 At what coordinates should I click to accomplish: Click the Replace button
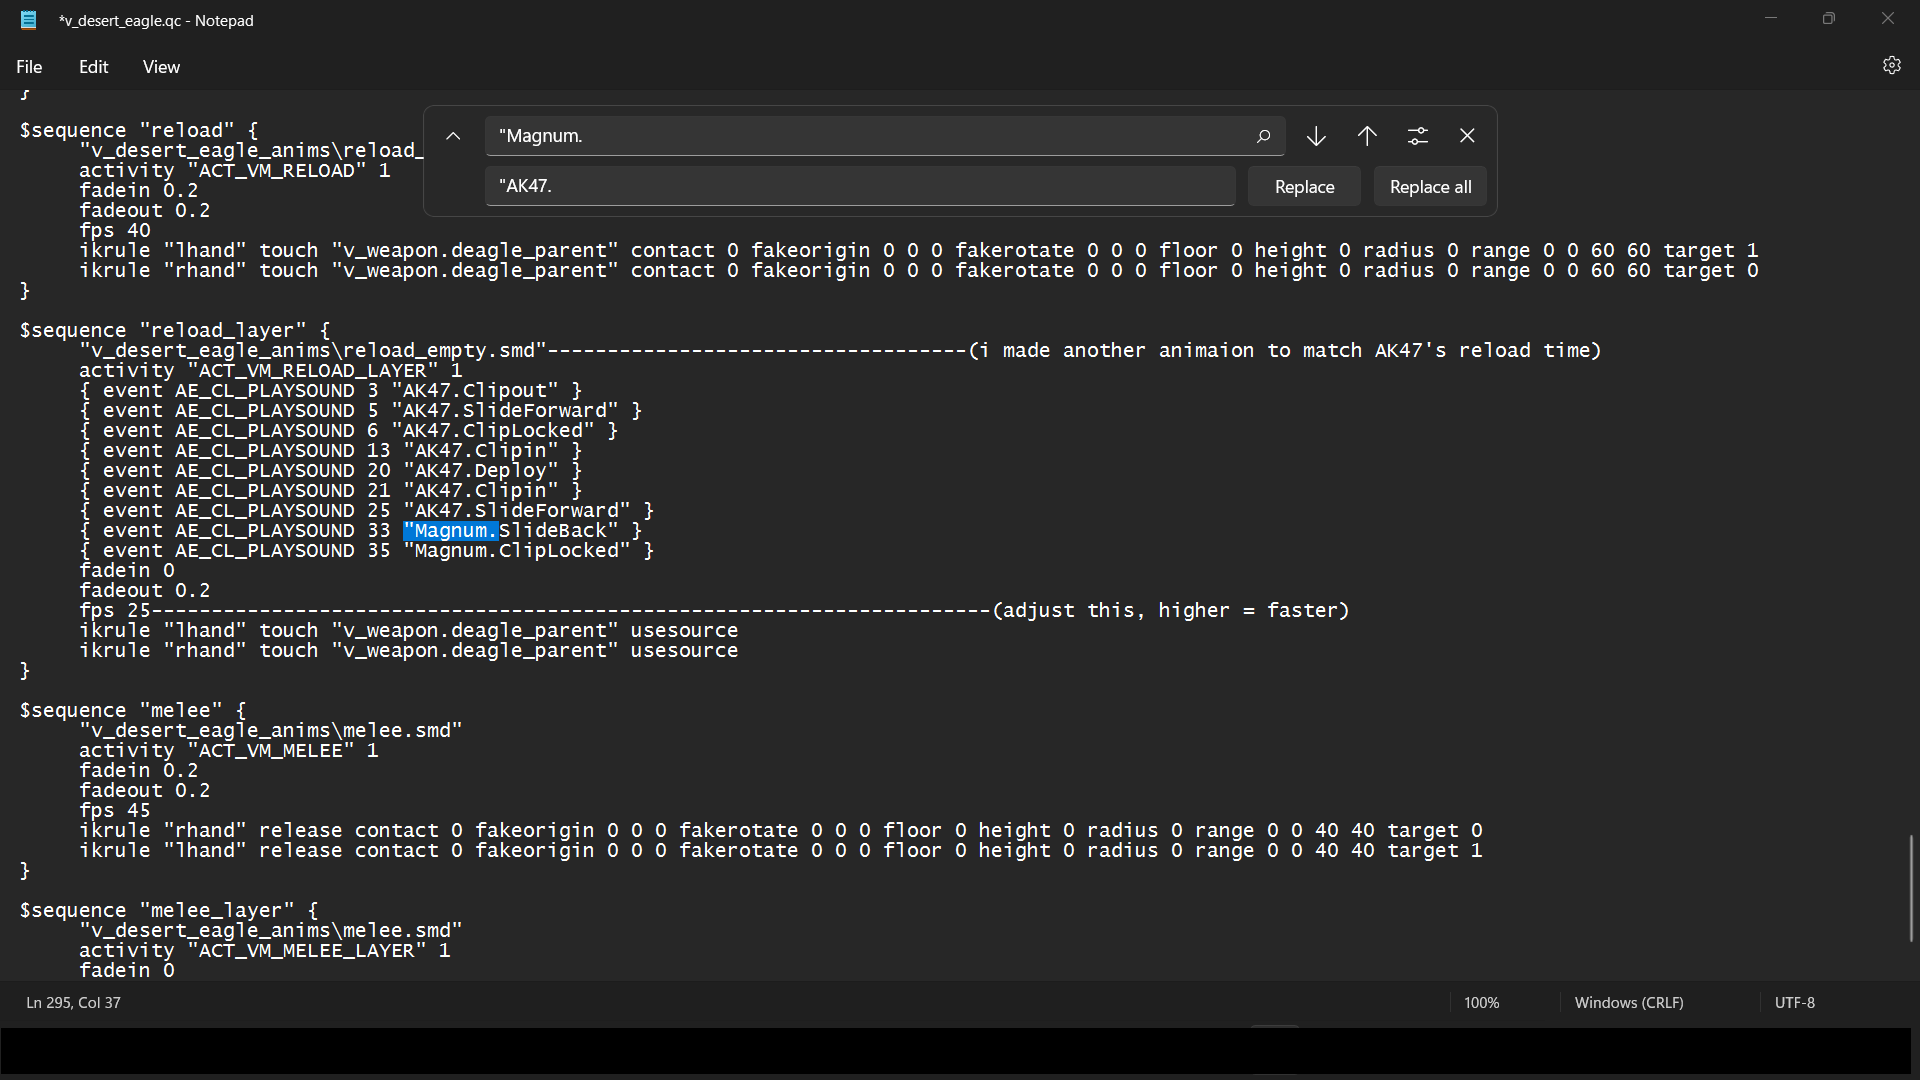1304,187
